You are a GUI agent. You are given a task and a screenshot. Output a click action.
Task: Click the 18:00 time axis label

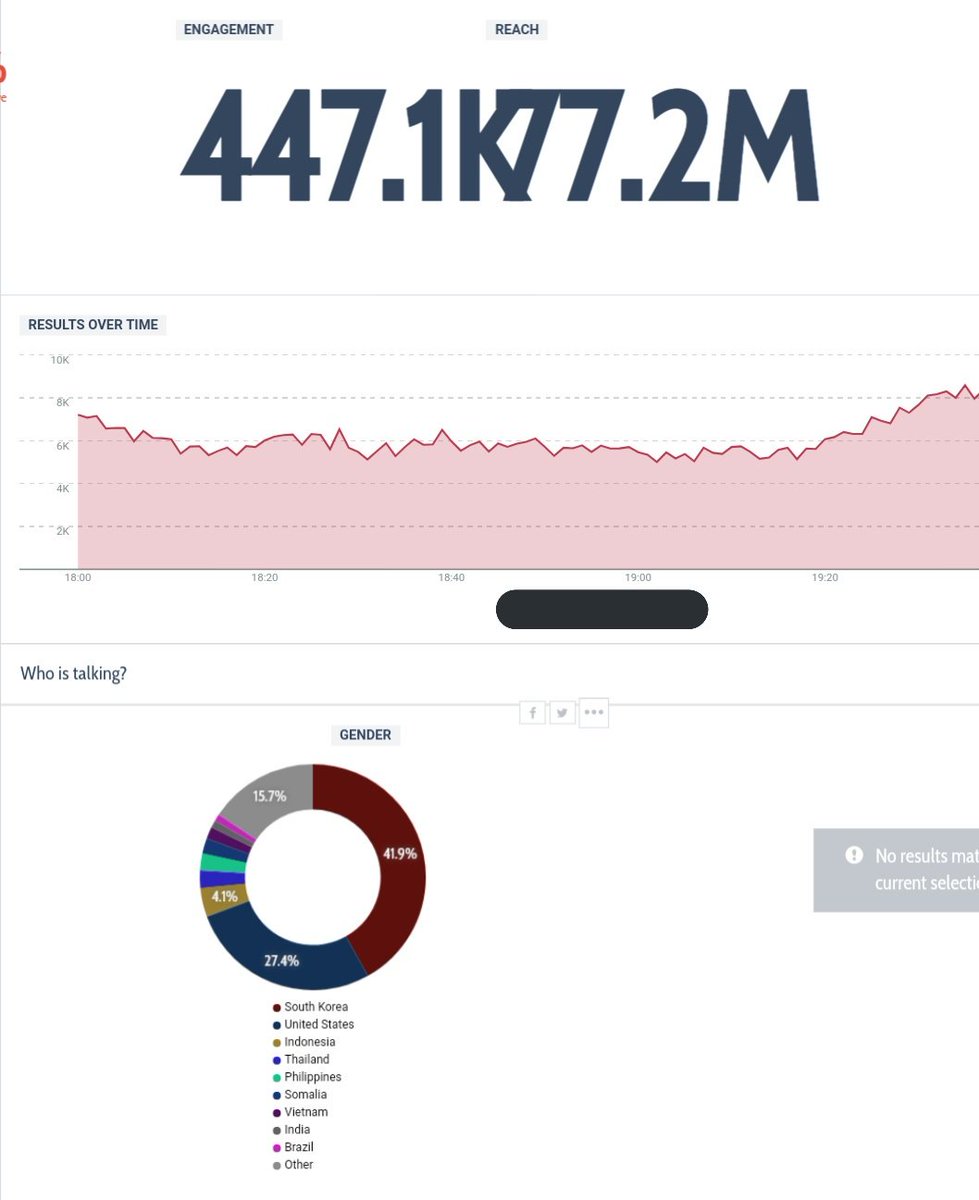78,578
